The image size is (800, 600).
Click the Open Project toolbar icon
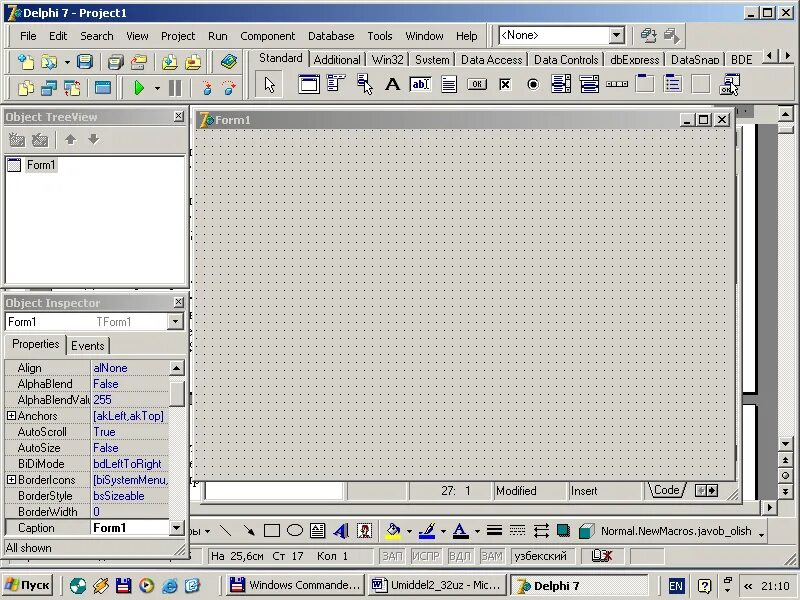pos(139,62)
